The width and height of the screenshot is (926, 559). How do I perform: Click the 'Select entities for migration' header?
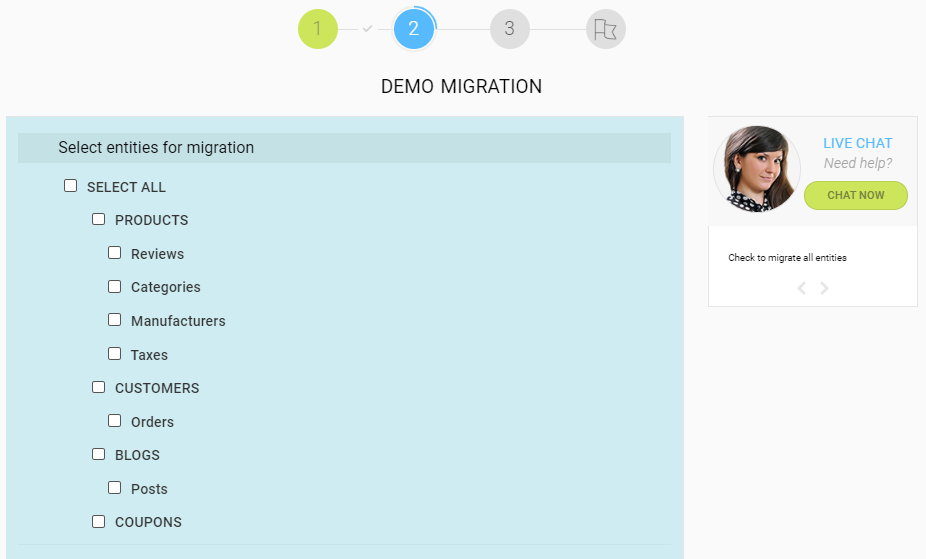pyautogui.click(x=344, y=148)
